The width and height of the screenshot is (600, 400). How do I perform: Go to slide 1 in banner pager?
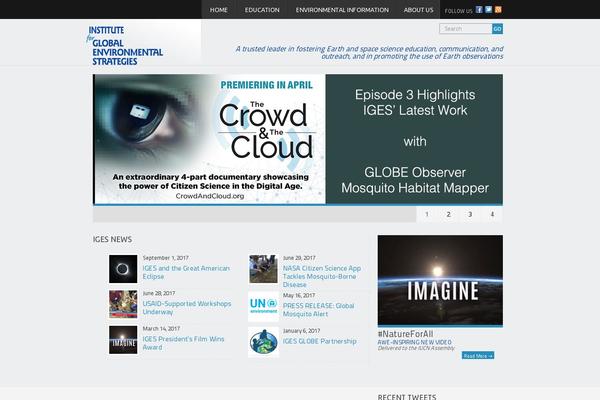[x=427, y=214]
